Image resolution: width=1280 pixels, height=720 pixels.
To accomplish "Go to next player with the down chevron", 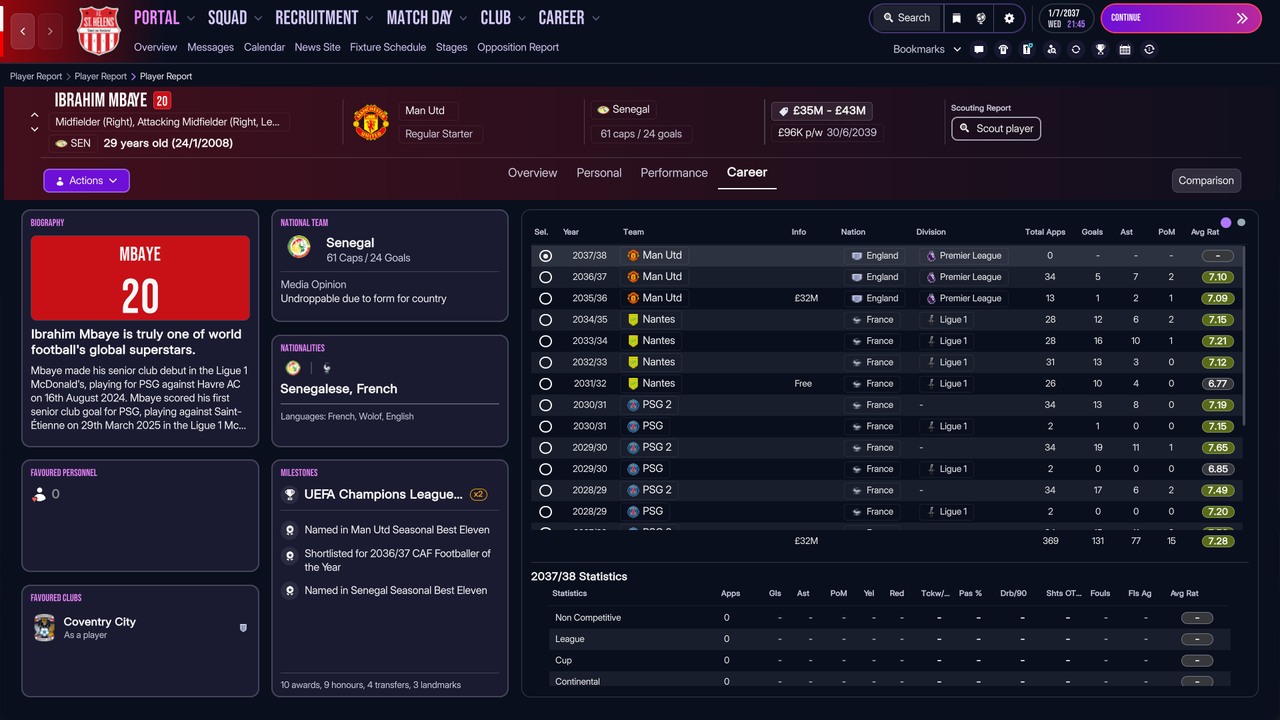I will tap(35, 129).
